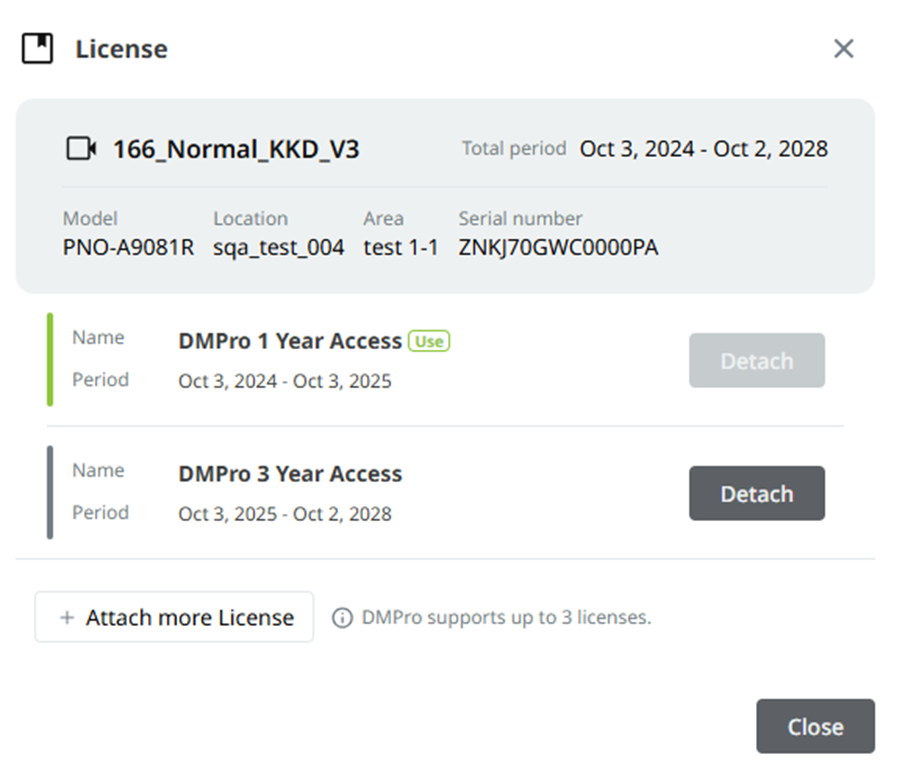The width and height of the screenshot is (908, 777).
Task: Close the License dialog with X icon
Action: tap(843, 49)
